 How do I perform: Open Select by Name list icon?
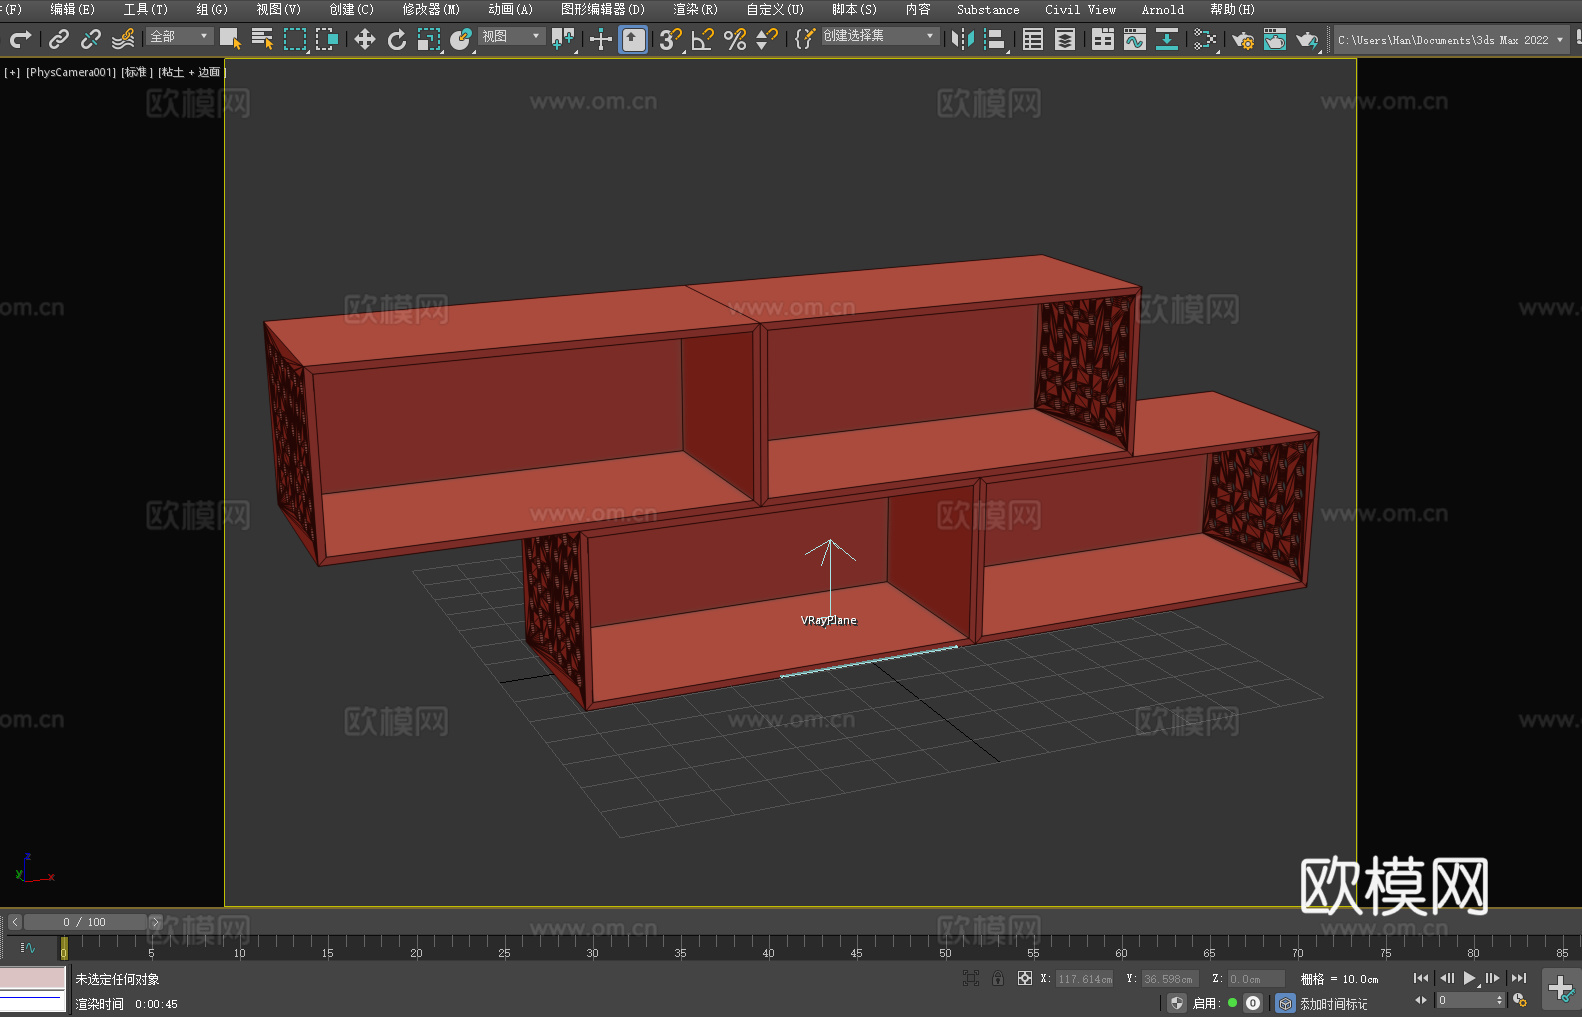[x=263, y=39]
